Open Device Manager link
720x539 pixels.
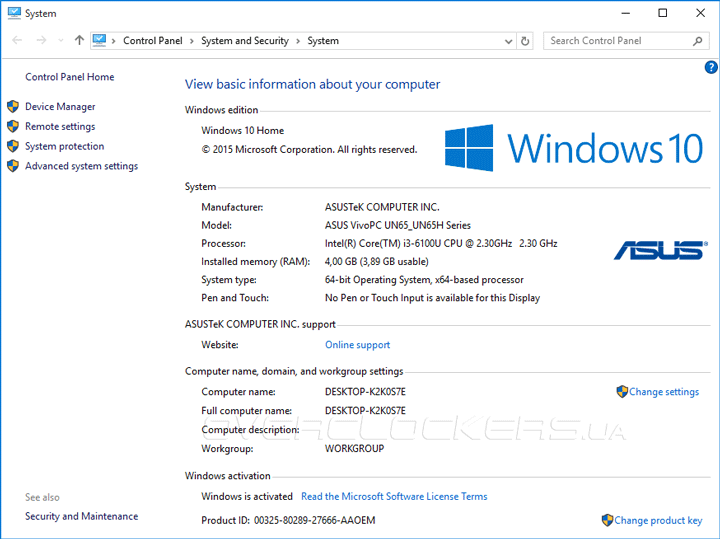(60, 107)
